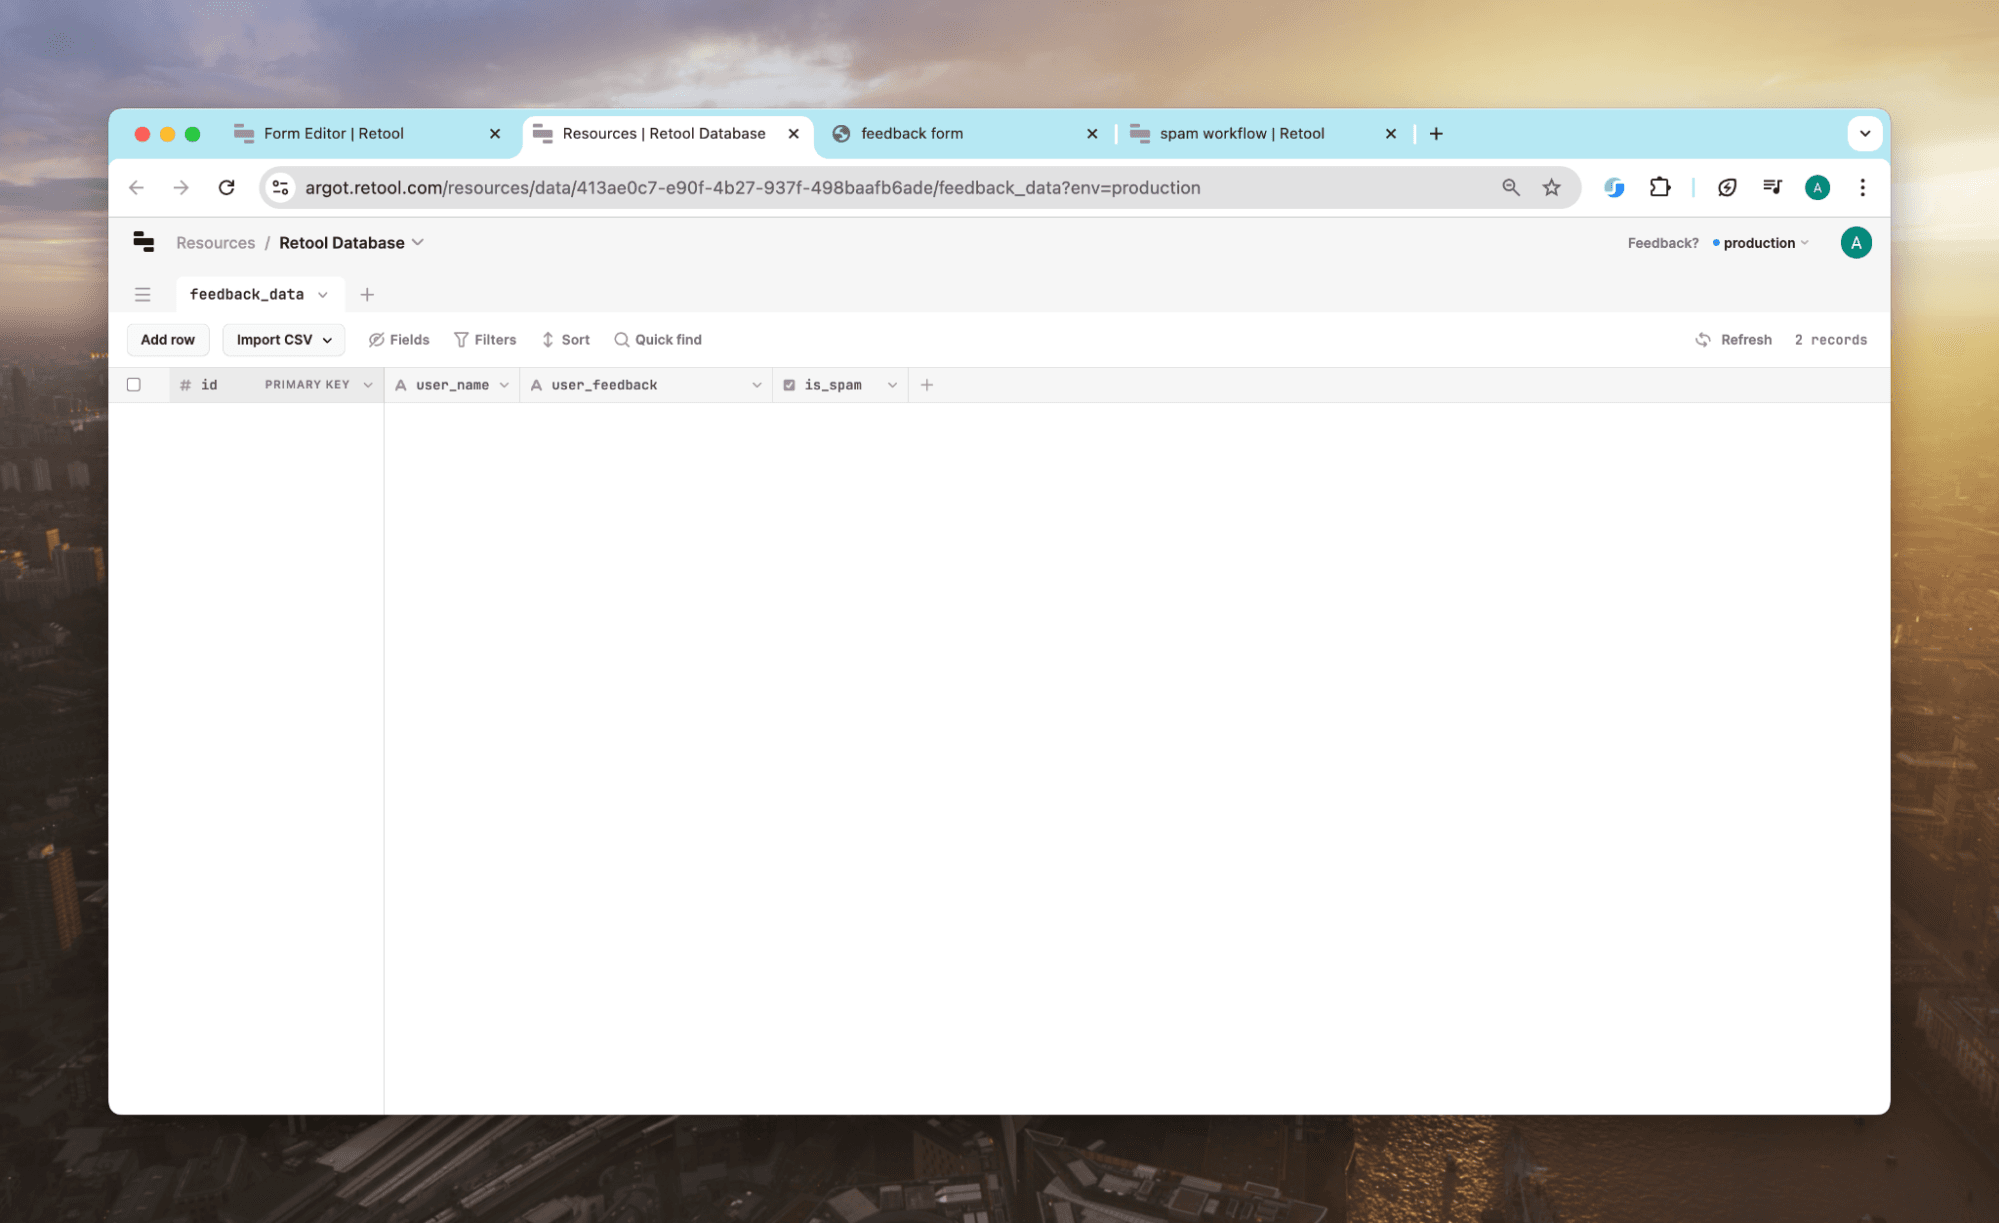Click the Add row button

[x=168, y=340]
